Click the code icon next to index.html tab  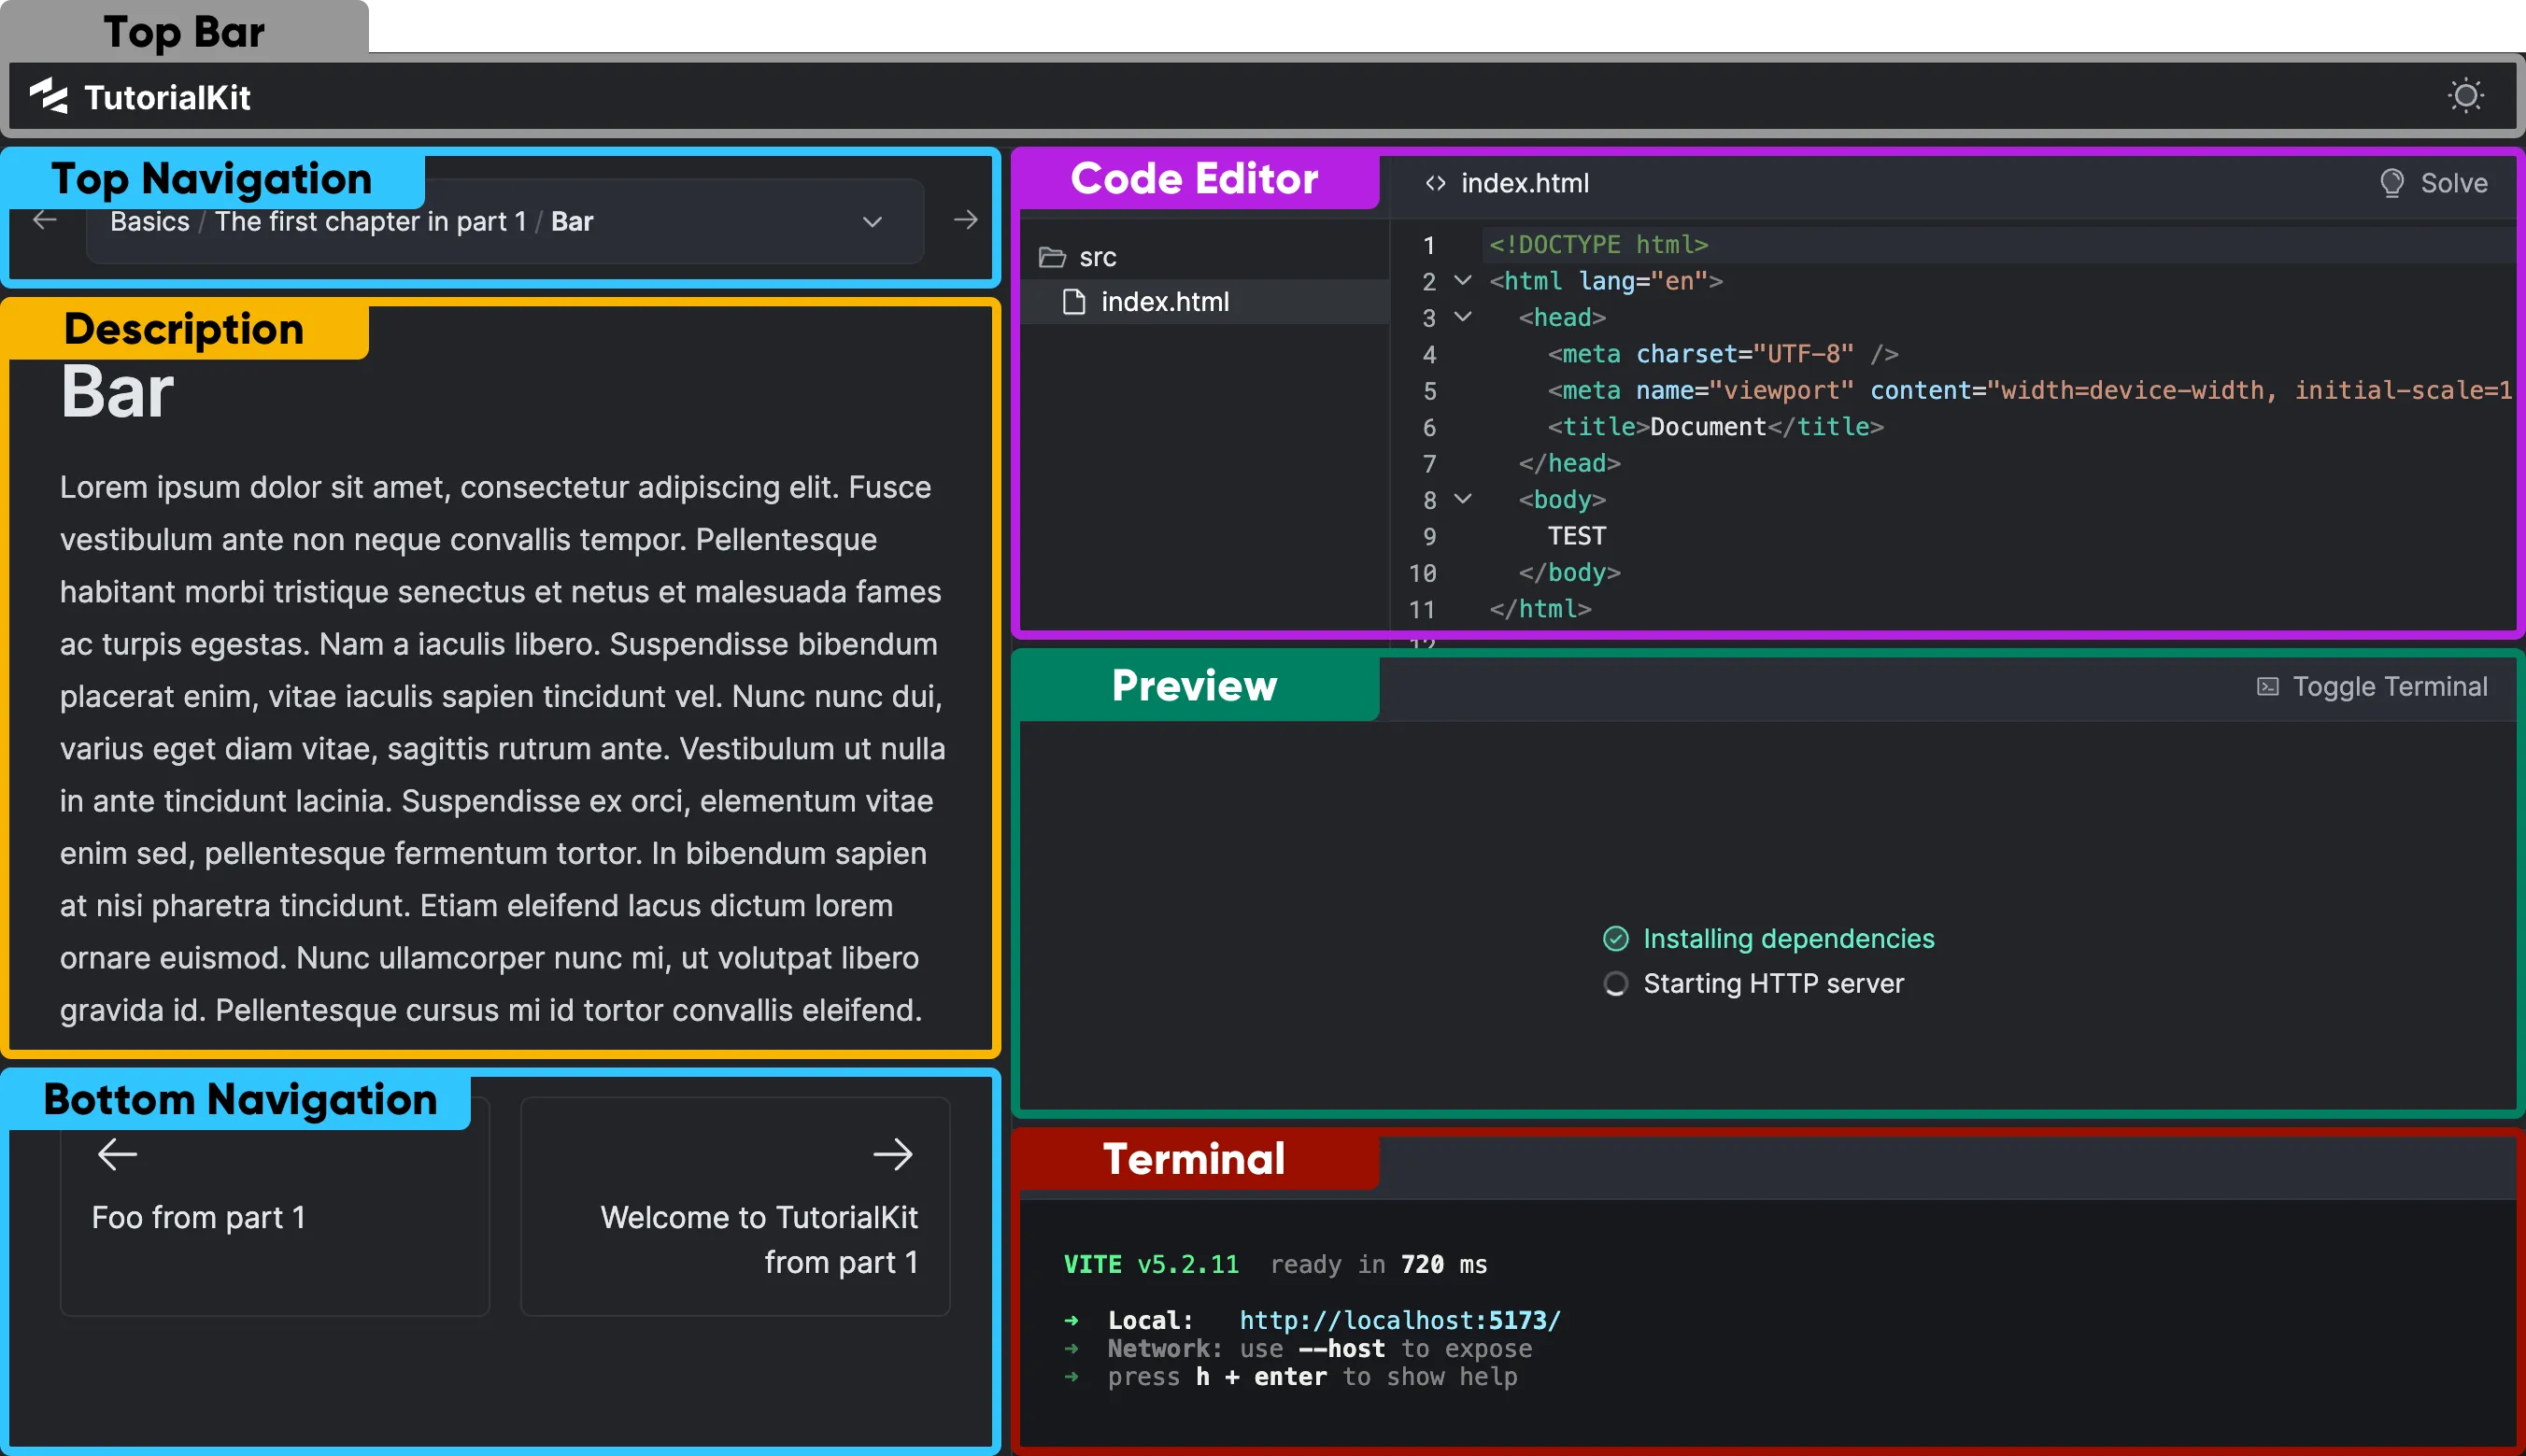[1434, 183]
